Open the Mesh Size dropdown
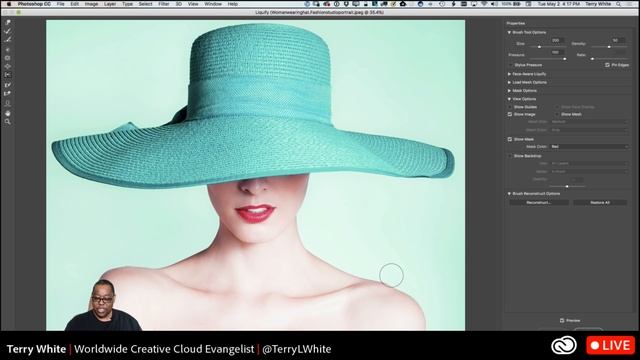This screenshot has width=640, height=360. point(589,122)
